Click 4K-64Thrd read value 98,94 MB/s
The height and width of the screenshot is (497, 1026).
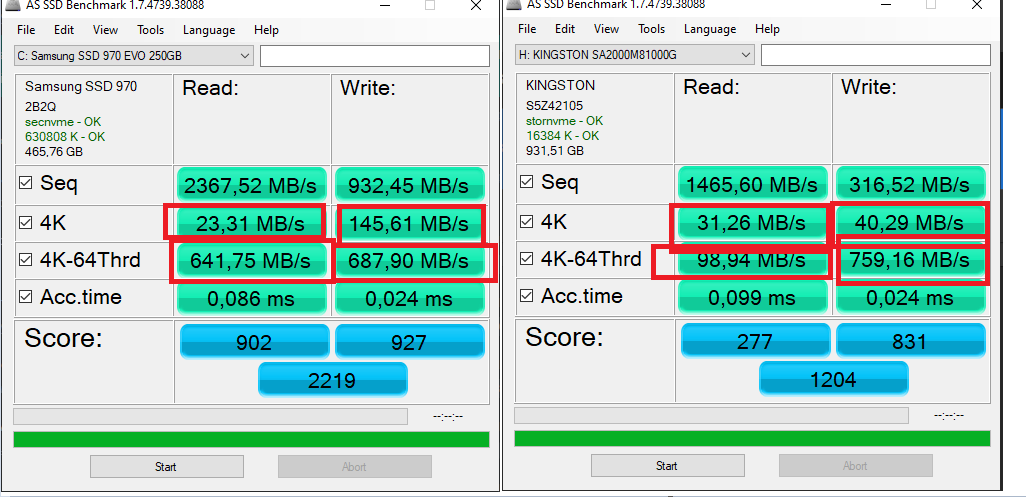[753, 259]
